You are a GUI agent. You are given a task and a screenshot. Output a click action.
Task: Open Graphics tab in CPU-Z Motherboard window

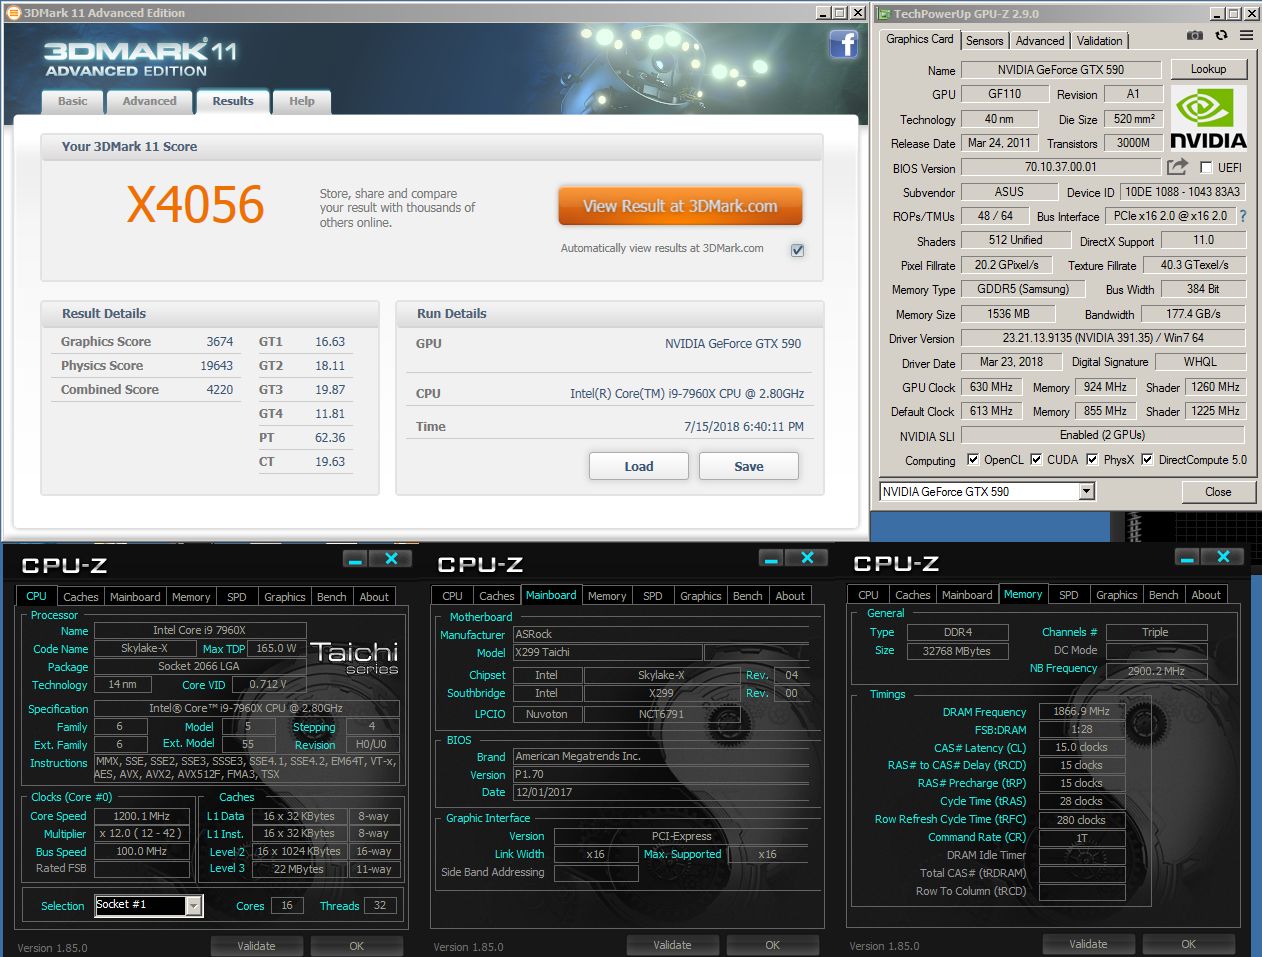coord(700,596)
